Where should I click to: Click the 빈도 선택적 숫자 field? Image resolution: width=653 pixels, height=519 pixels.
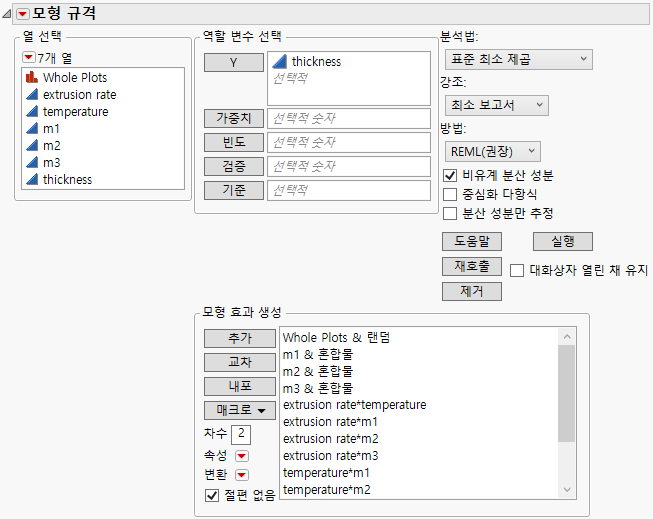(349, 143)
